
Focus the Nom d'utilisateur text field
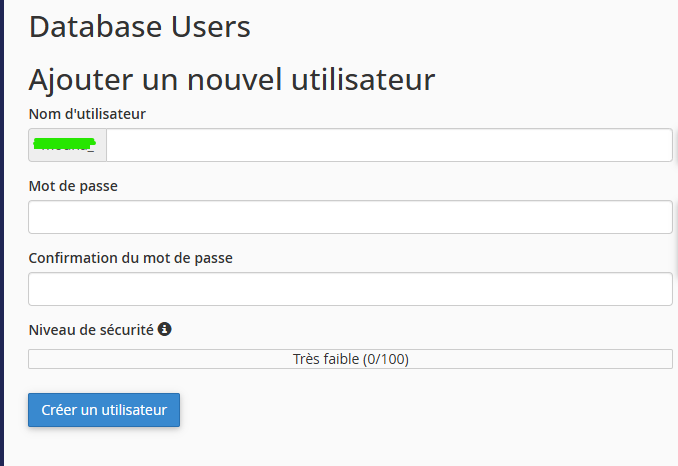(x=389, y=145)
